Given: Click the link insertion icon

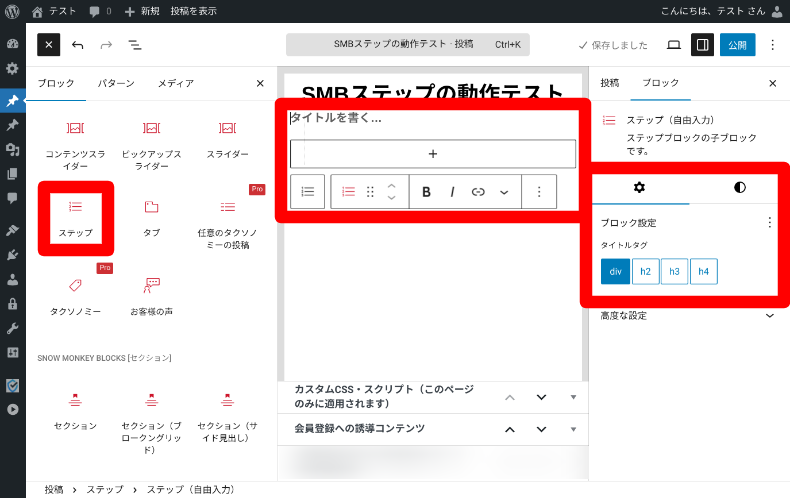Looking at the screenshot, I should (478, 191).
